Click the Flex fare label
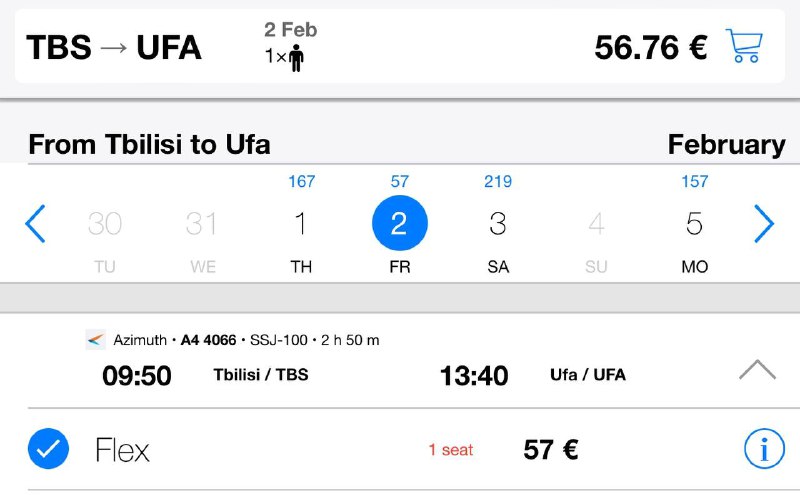 [122, 450]
